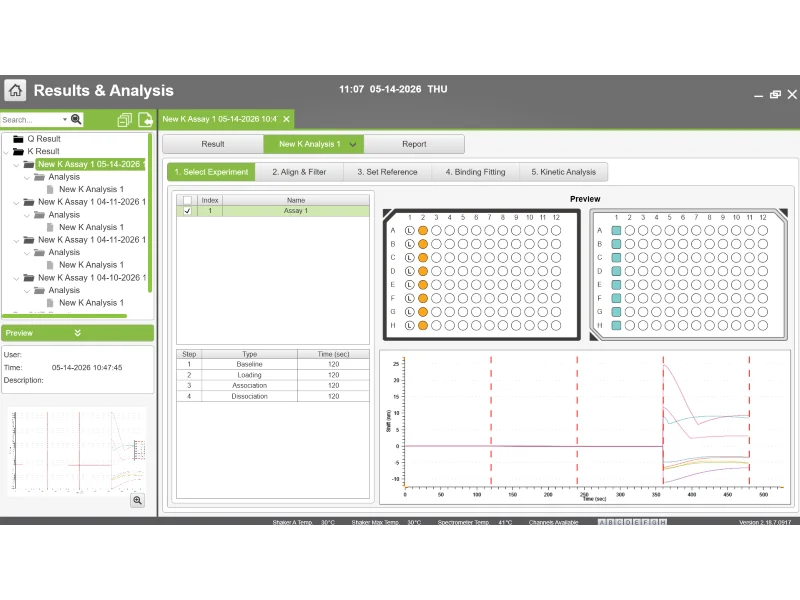Select teal sensor square in row D
Viewport: 800px width, 600px height.
[x=616, y=271]
